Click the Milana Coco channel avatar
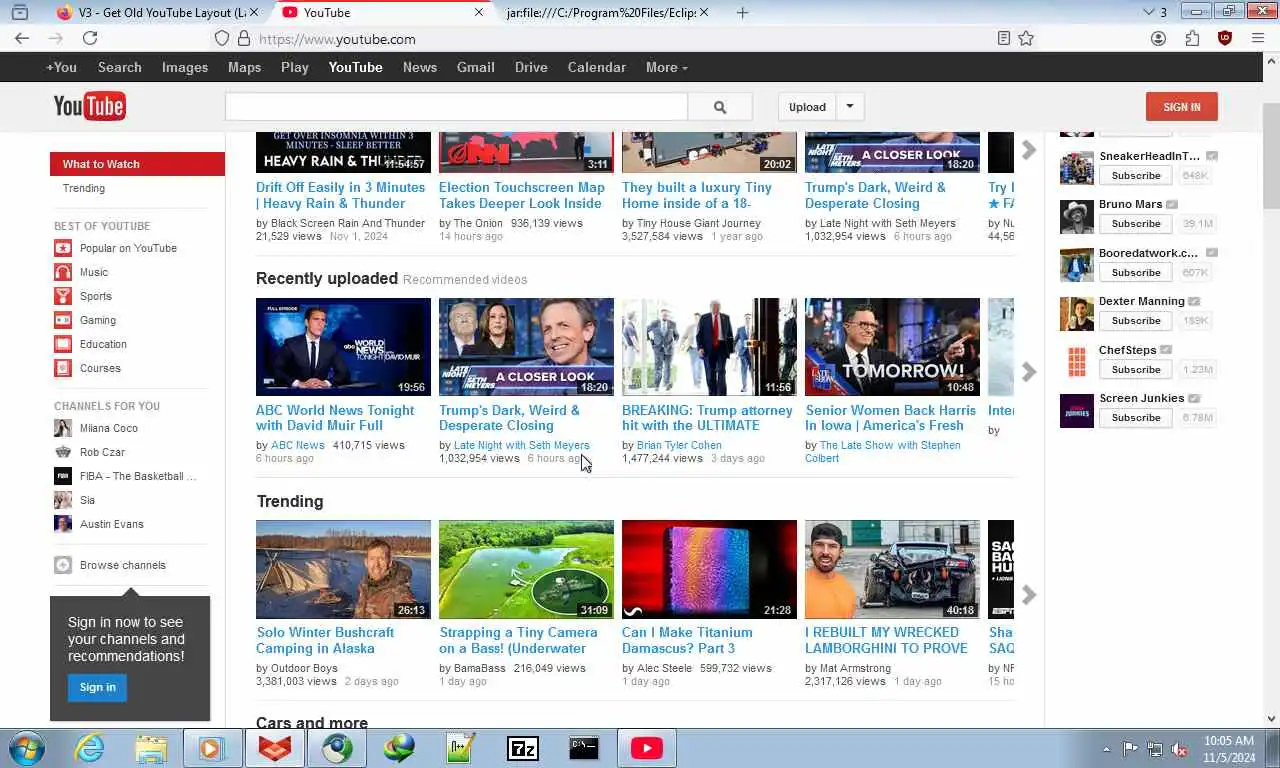The height and width of the screenshot is (768, 1280). [x=63, y=428]
